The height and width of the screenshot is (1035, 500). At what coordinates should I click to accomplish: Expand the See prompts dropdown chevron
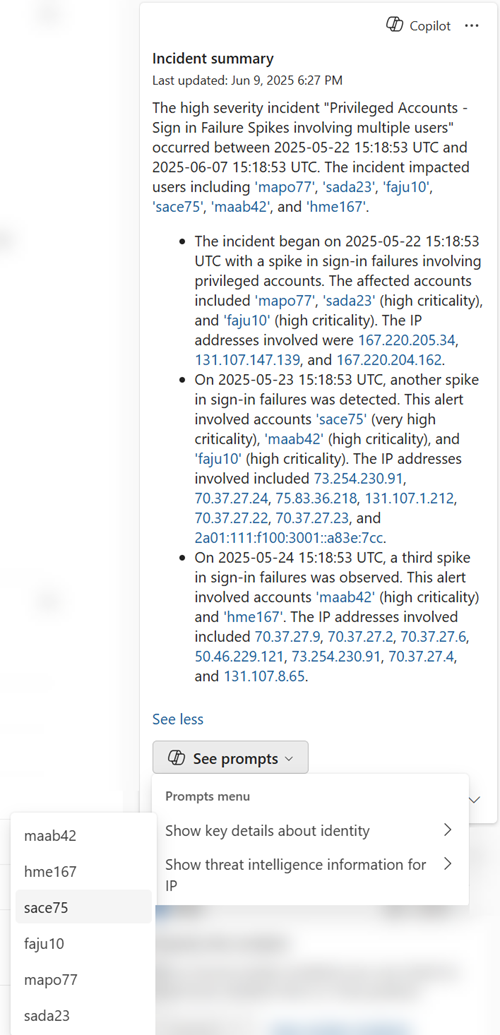click(x=289, y=759)
